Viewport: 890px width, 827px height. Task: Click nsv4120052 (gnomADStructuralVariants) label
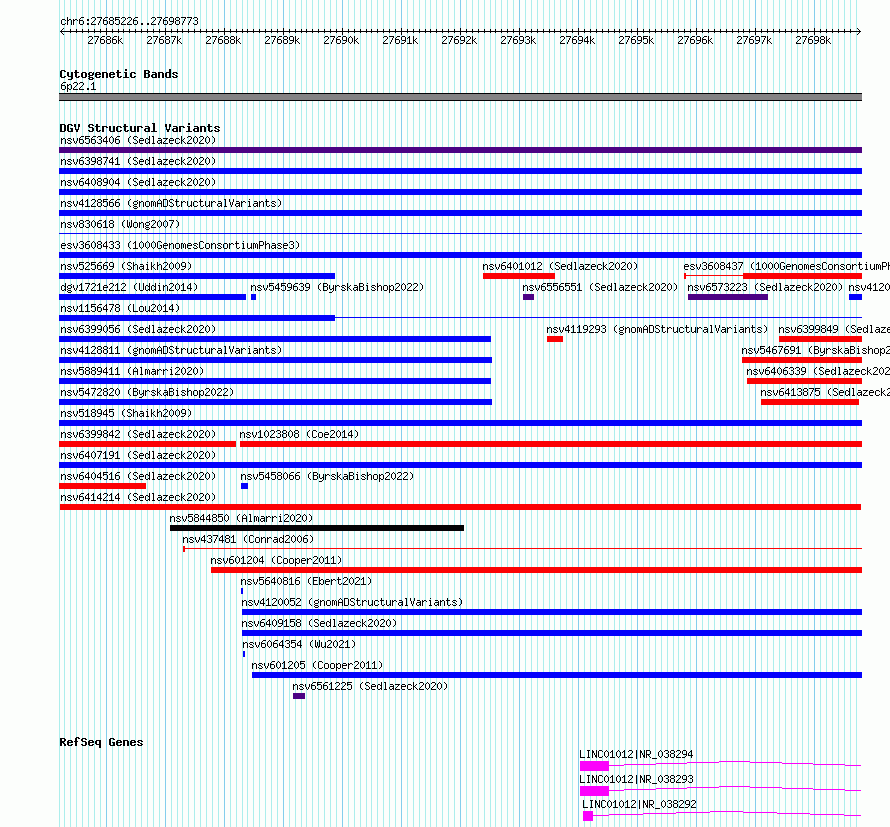coord(352,602)
